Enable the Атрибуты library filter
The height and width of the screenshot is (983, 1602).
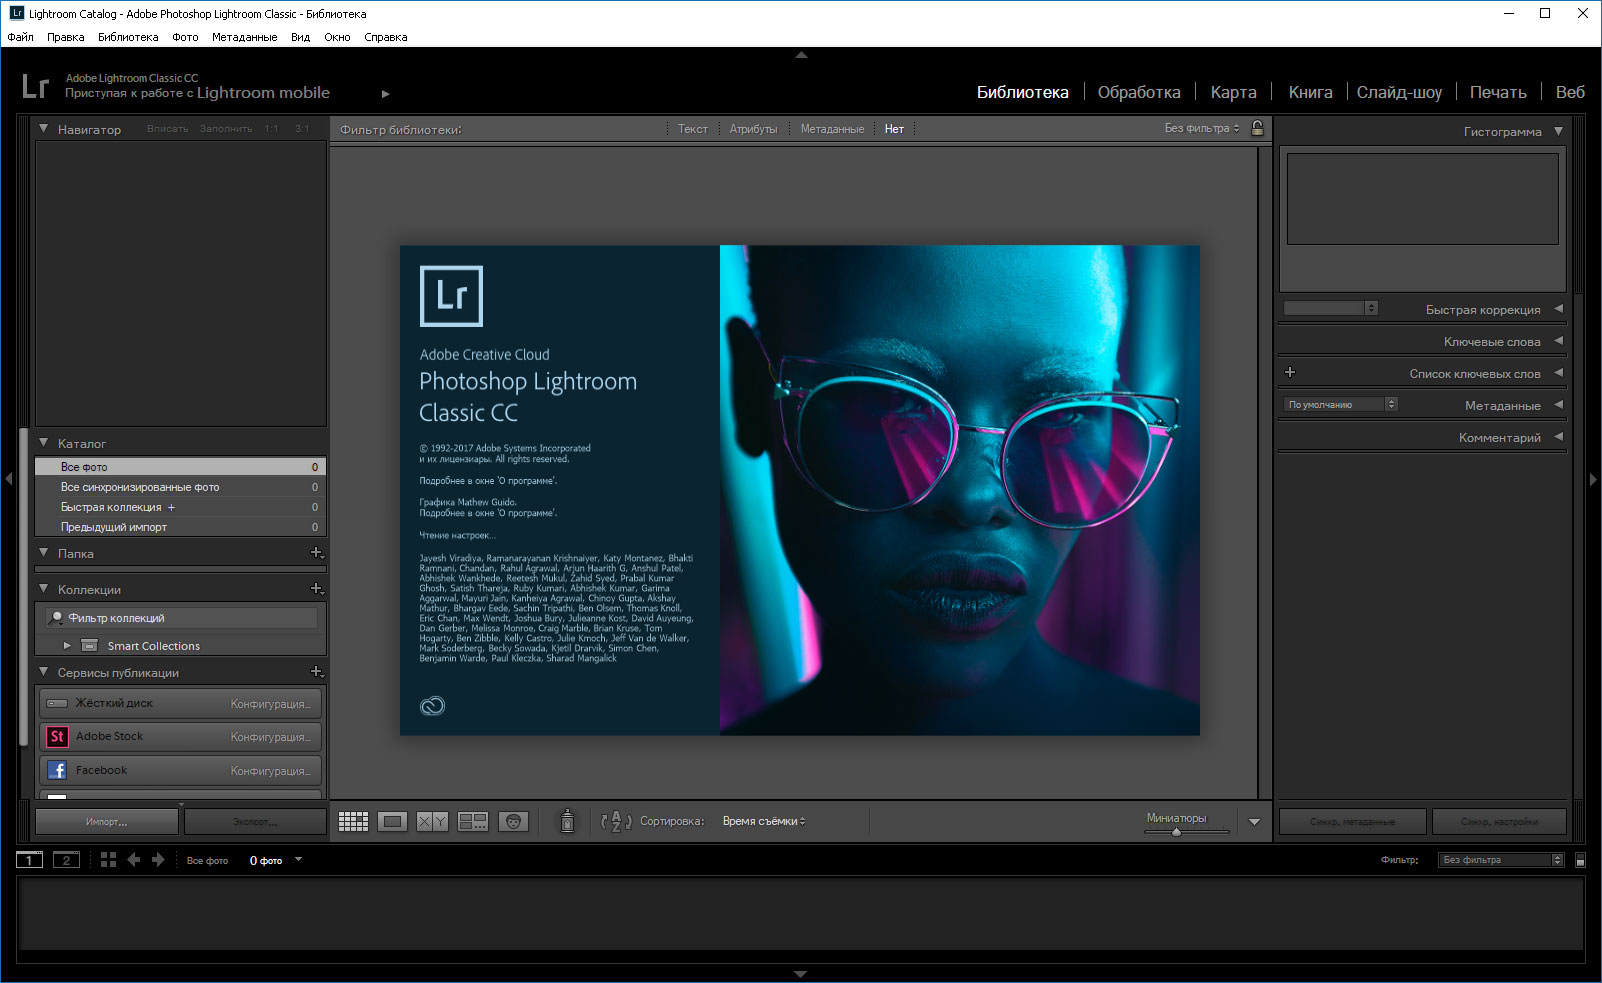[753, 129]
